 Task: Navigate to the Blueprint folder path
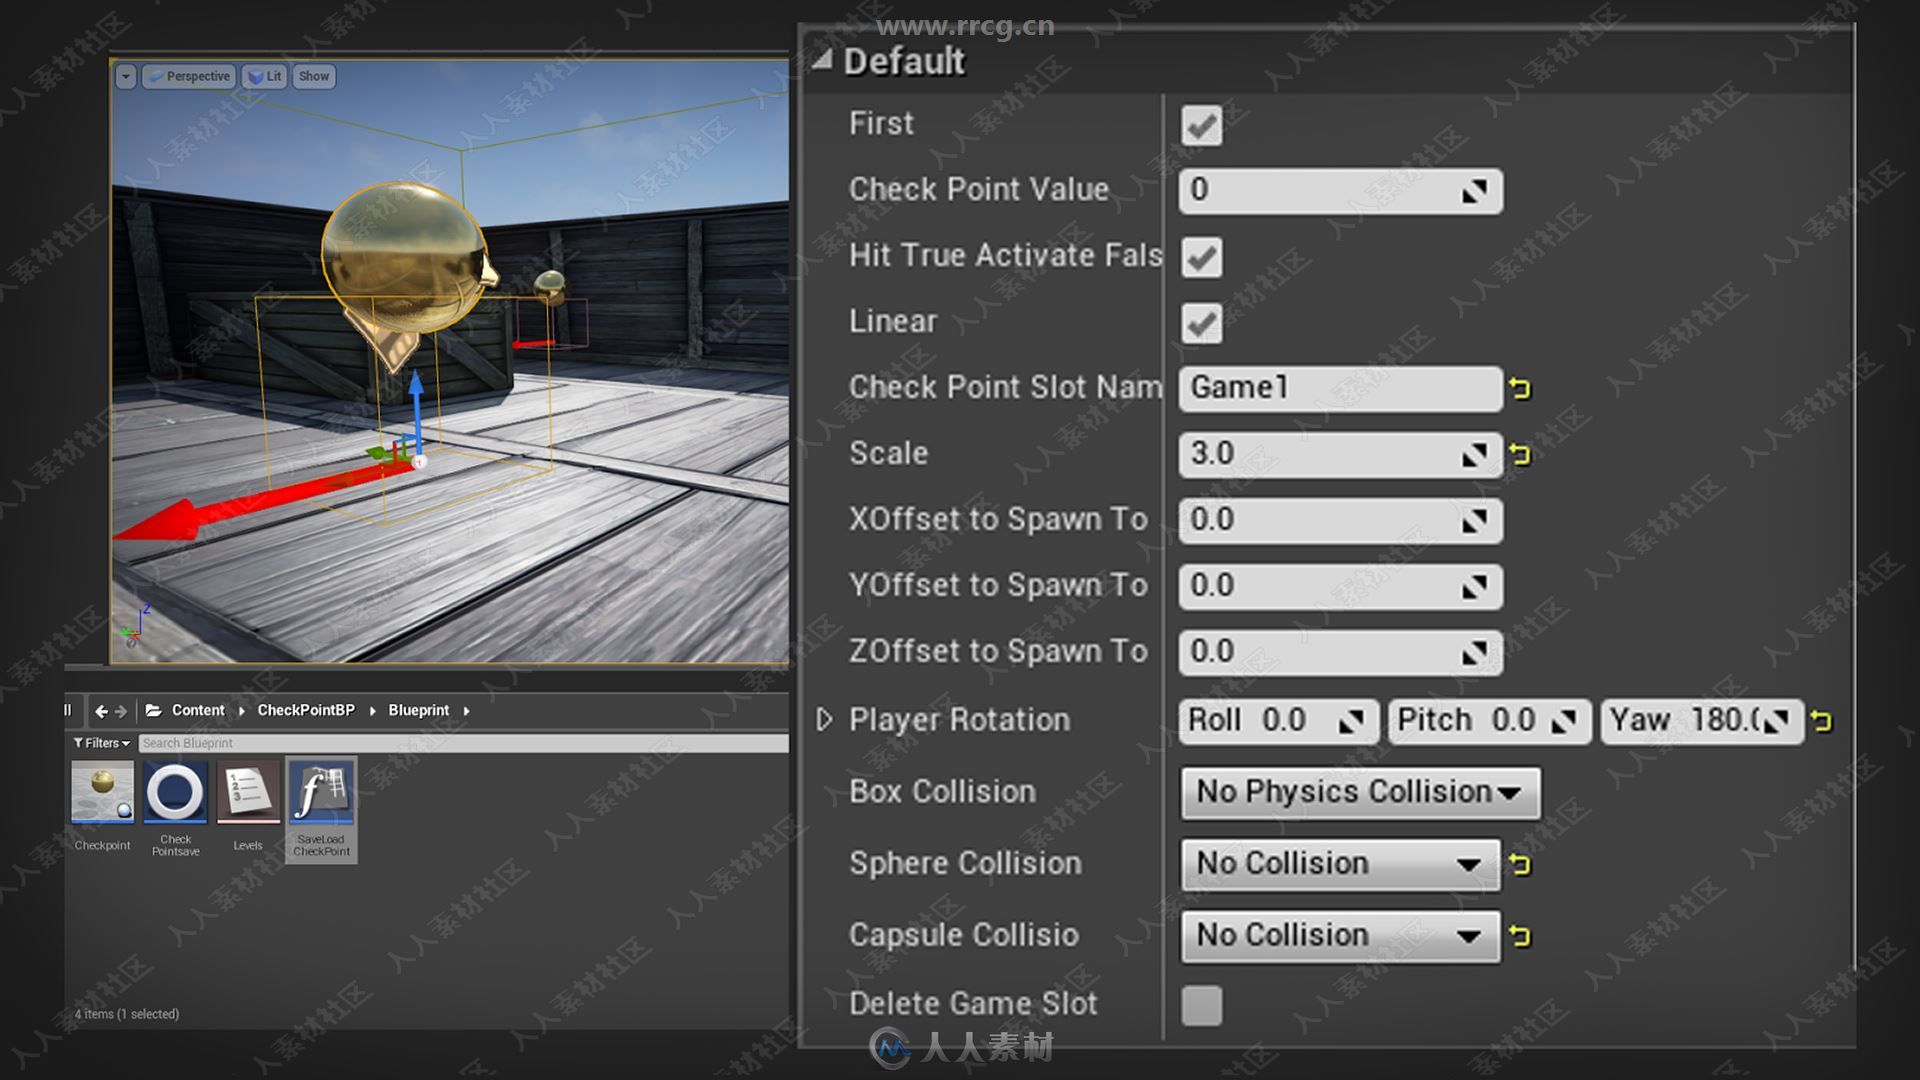(419, 709)
